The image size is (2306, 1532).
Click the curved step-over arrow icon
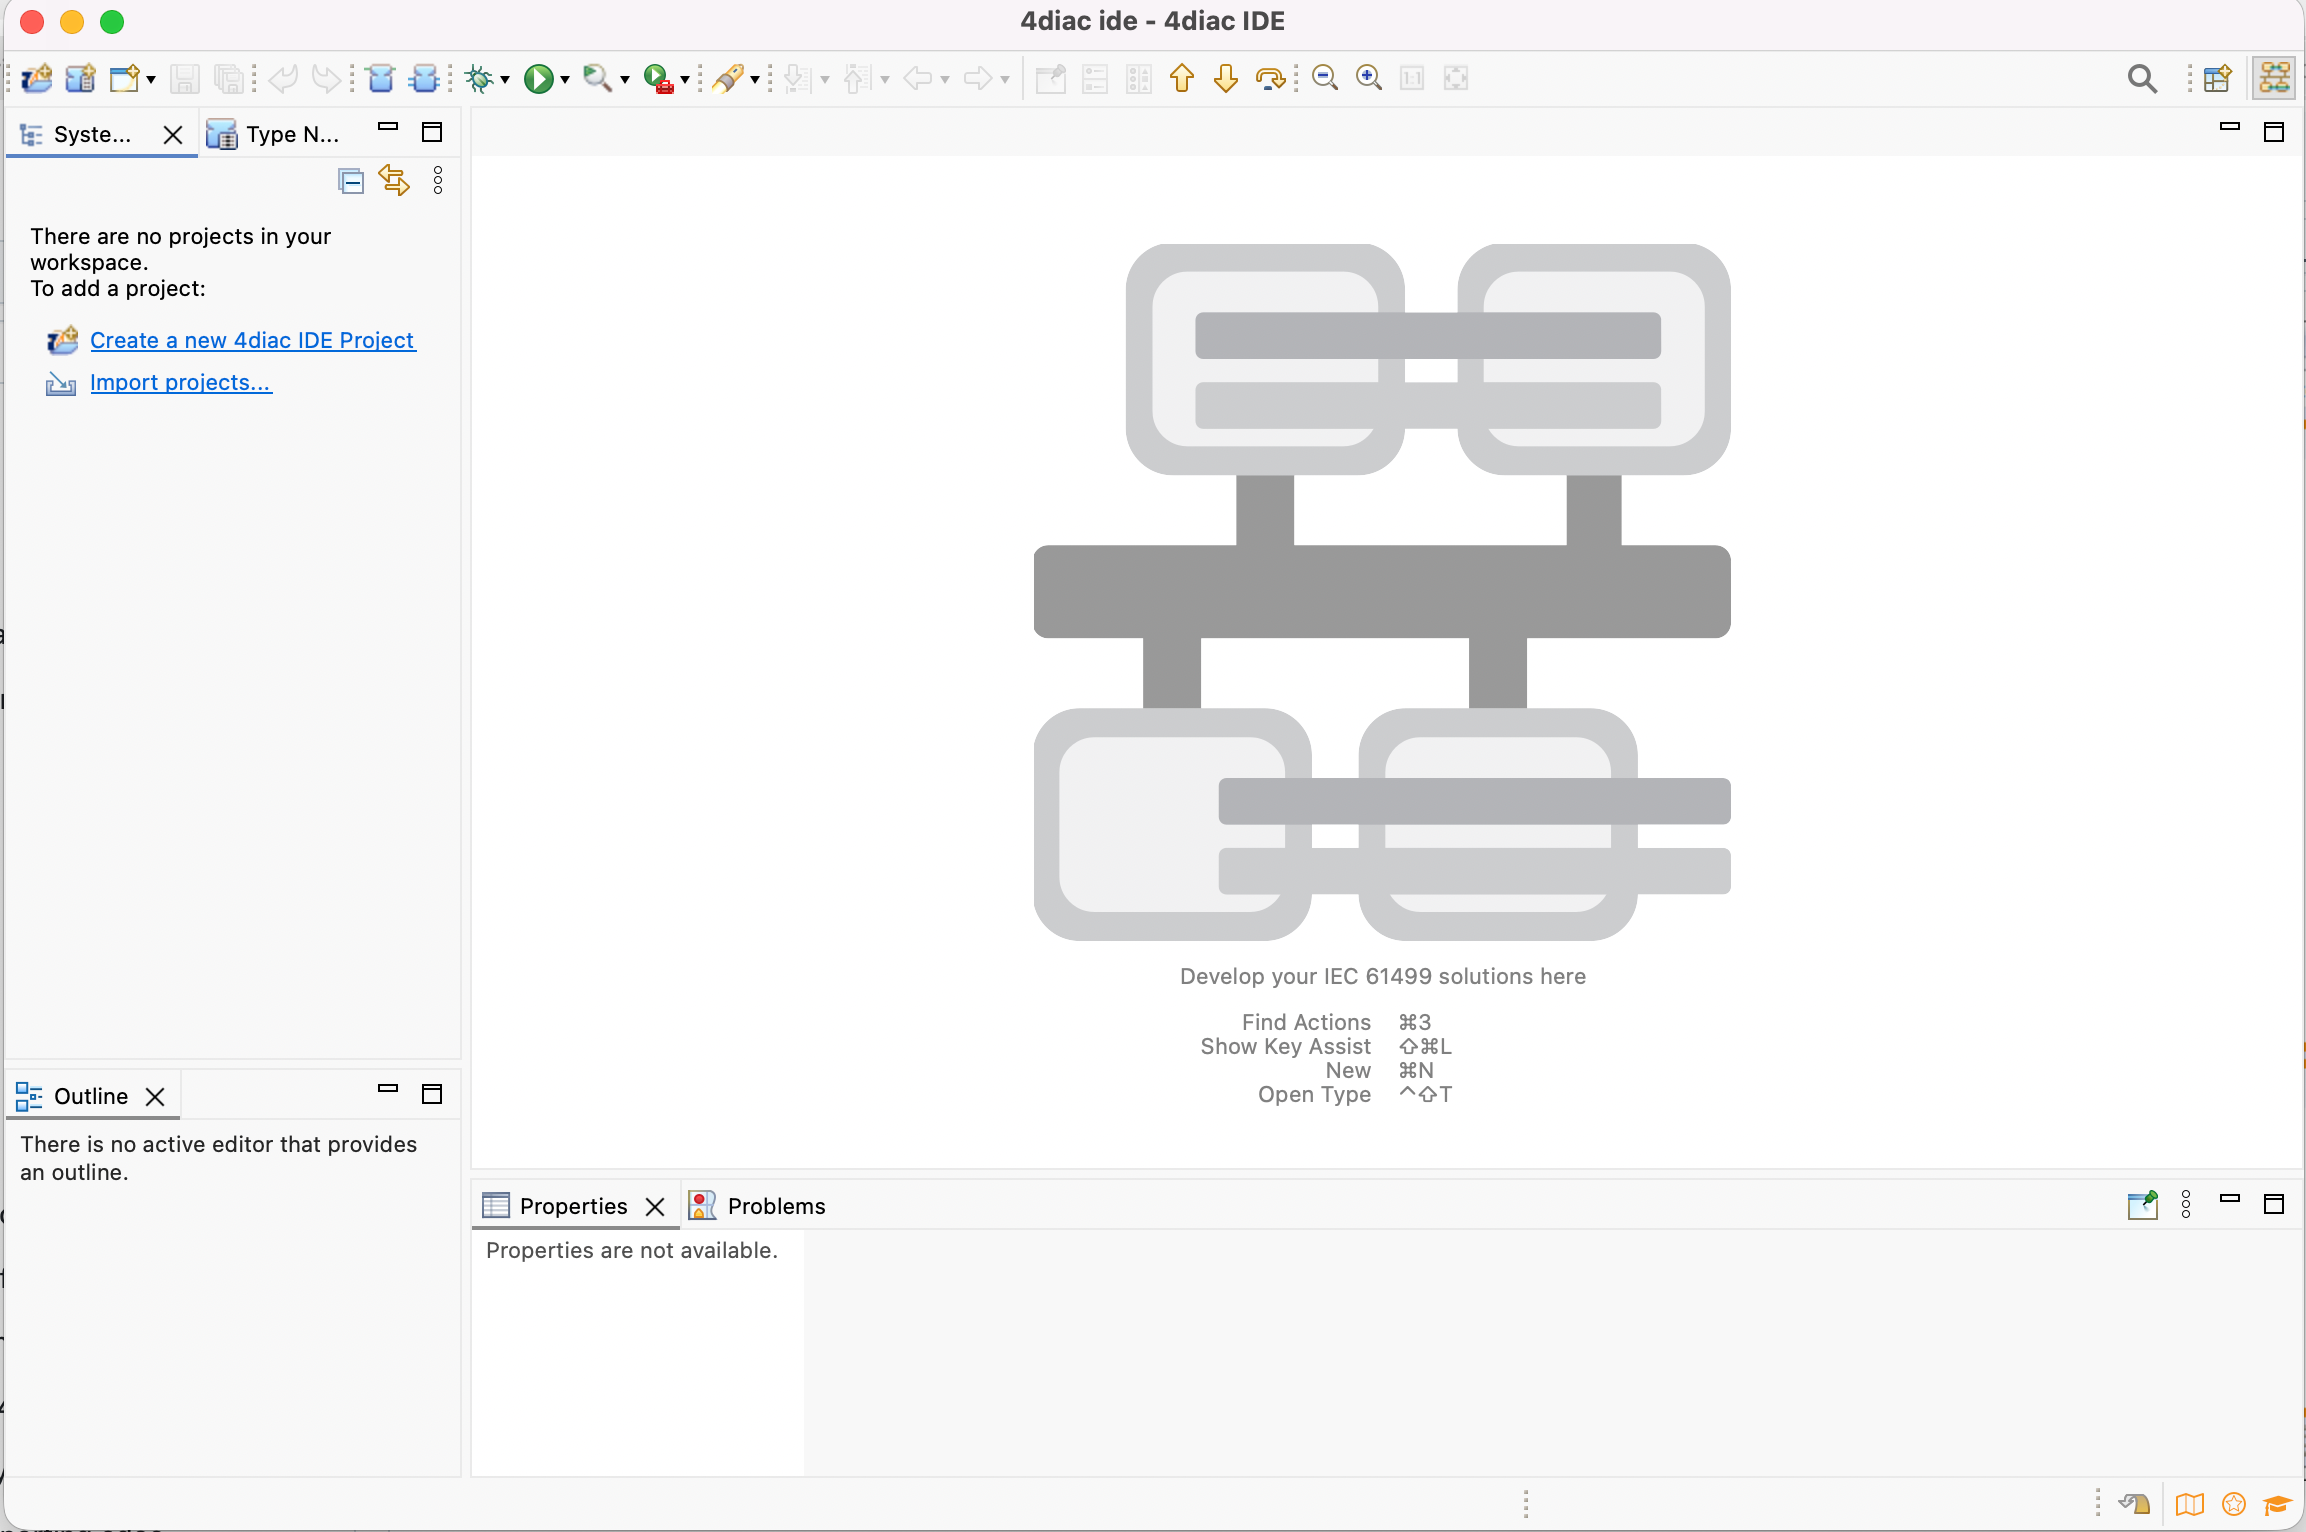[x=1270, y=78]
